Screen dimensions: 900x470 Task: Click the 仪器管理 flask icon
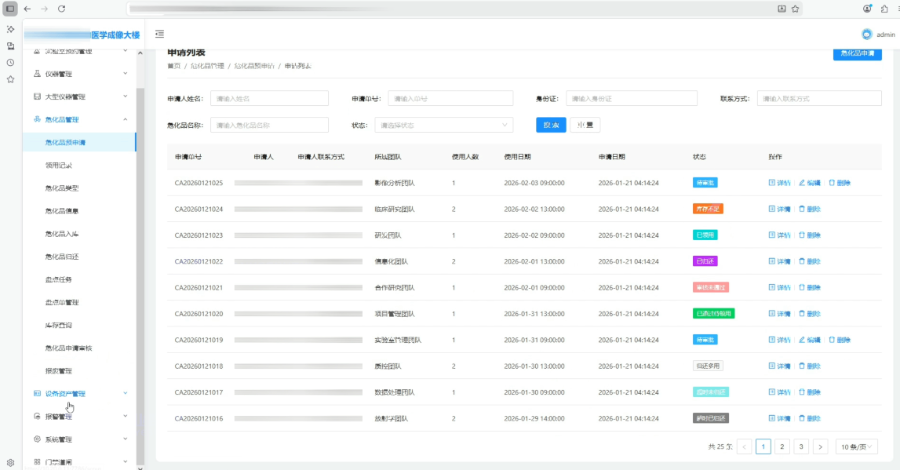(x=37, y=73)
